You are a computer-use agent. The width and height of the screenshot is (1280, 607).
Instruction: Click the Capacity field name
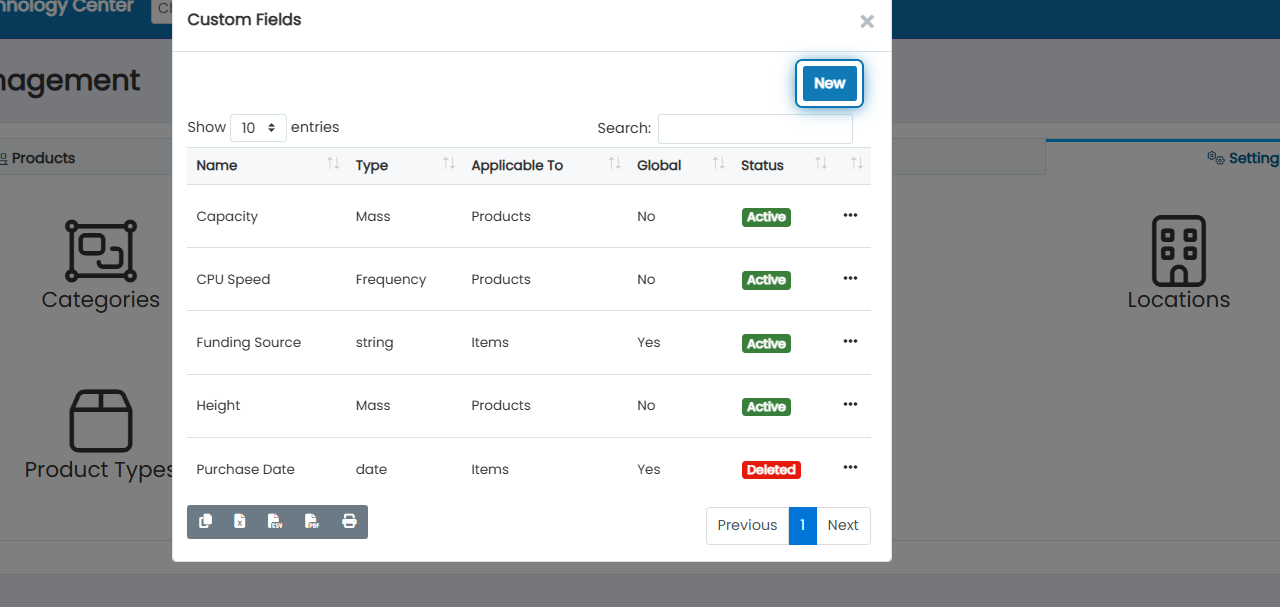click(227, 216)
